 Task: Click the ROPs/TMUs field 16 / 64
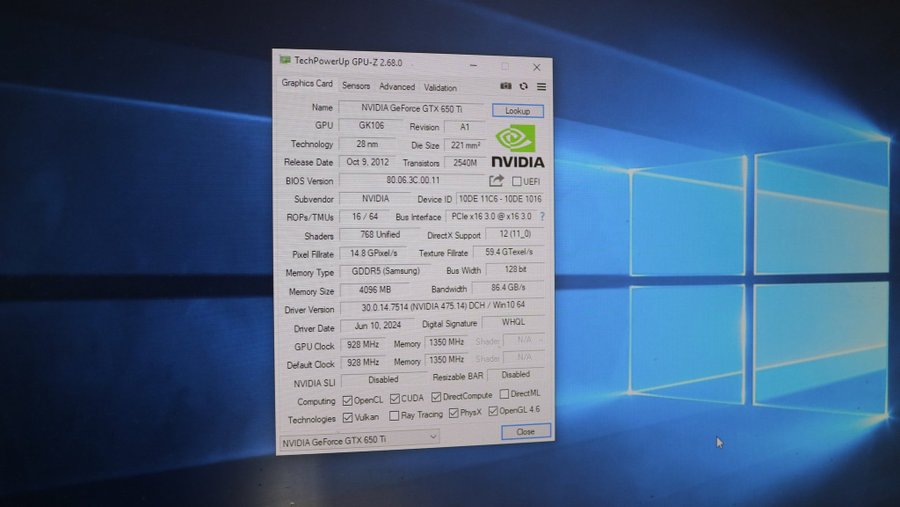pyautogui.click(x=365, y=216)
